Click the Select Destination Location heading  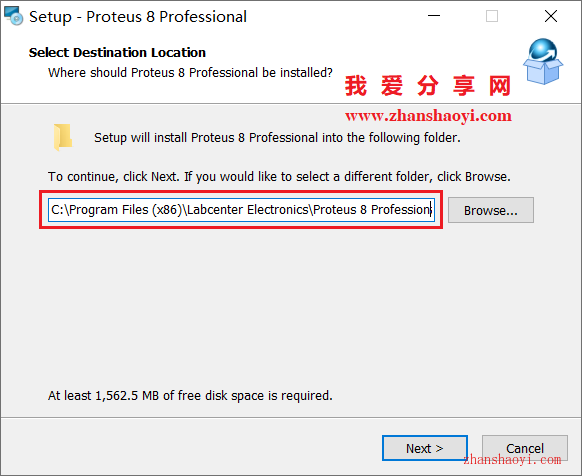tap(117, 53)
